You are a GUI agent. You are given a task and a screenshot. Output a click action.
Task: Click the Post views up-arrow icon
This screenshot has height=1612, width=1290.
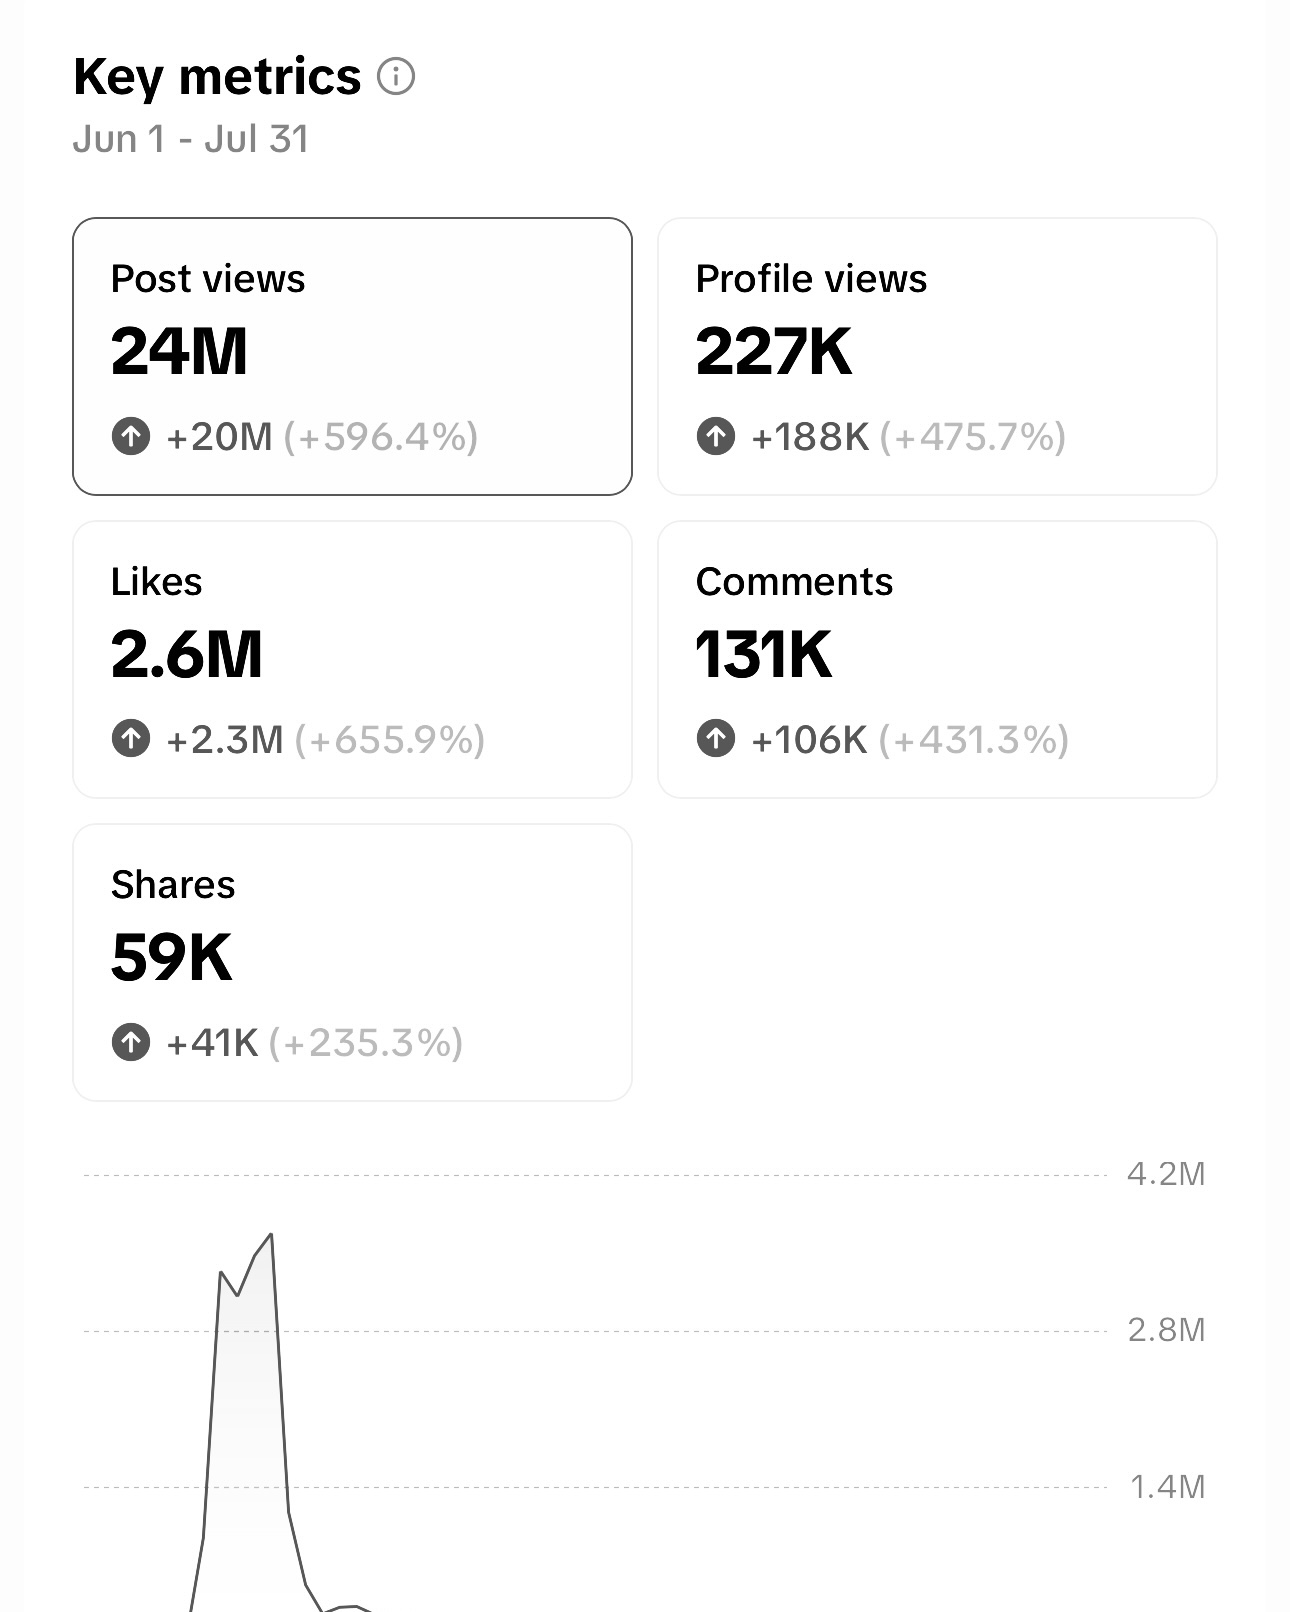[x=130, y=436]
